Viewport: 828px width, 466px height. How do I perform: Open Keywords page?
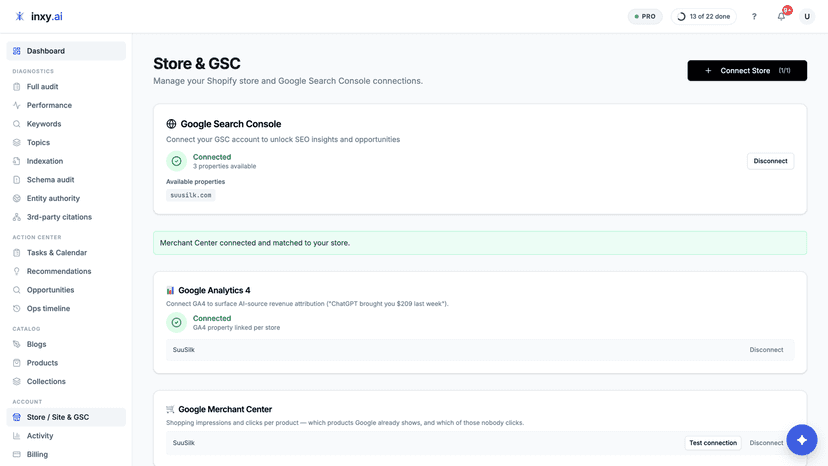click(66, 124)
